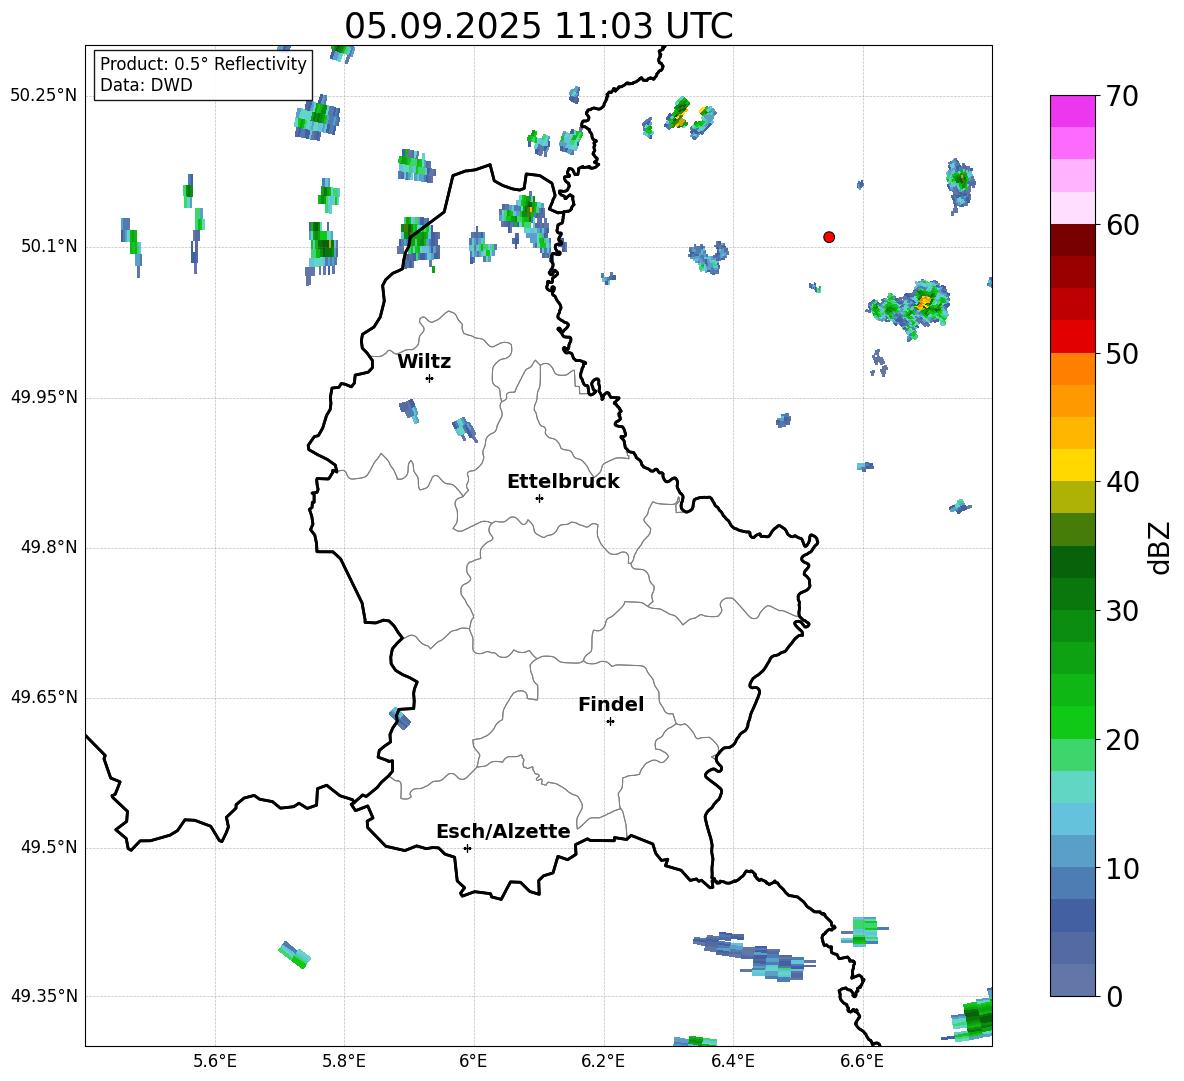Pick the bright magenta swatch atop the colorbar

click(1073, 111)
